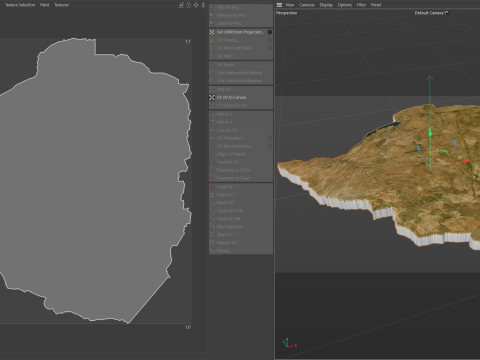Select the UV Peeler command
Screen dimensions: 480x360
pos(241,65)
